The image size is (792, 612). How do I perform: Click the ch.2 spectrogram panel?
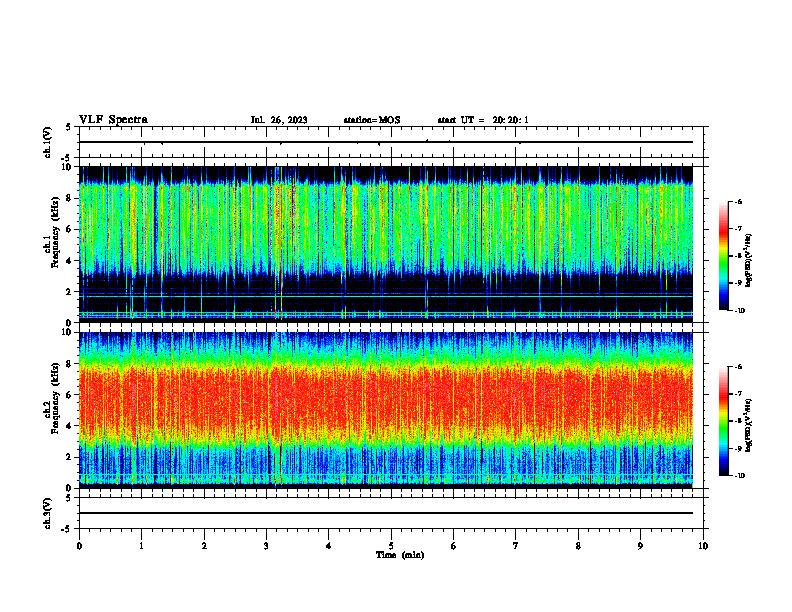pyautogui.click(x=386, y=410)
